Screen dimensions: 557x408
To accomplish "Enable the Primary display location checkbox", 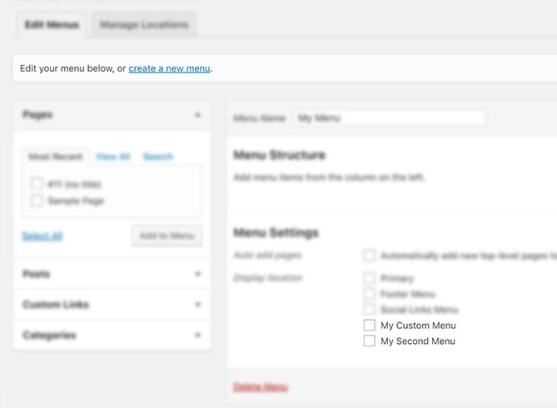I will click(369, 278).
